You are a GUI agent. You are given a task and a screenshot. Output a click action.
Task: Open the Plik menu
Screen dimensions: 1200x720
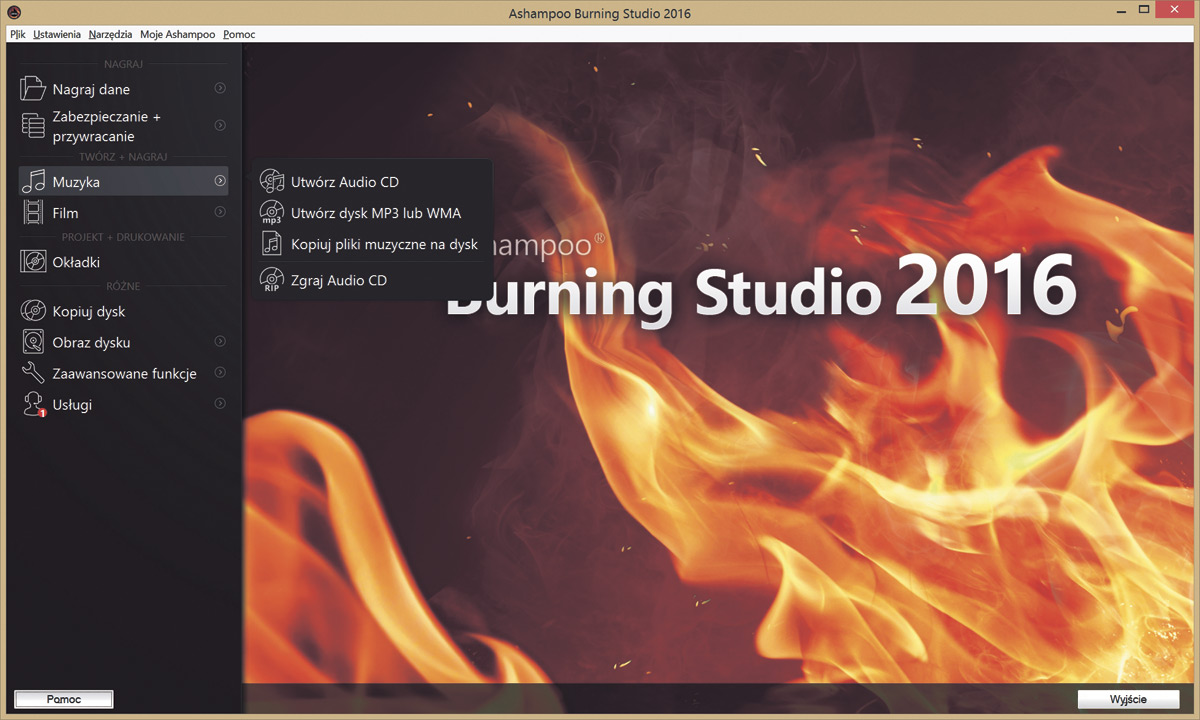coord(17,34)
